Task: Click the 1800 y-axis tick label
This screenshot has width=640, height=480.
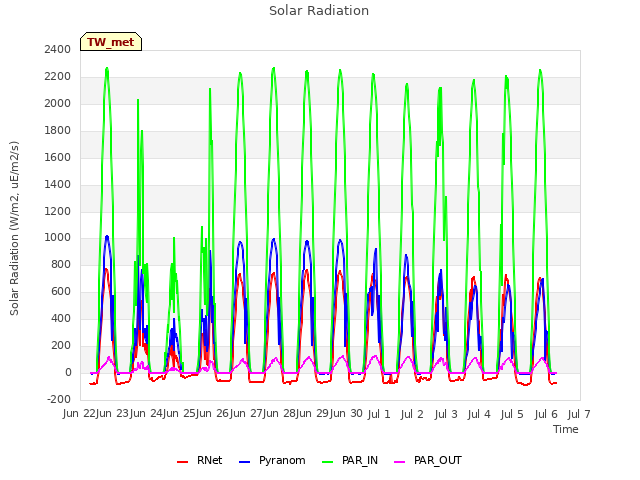Action: click(x=58, y=130)
